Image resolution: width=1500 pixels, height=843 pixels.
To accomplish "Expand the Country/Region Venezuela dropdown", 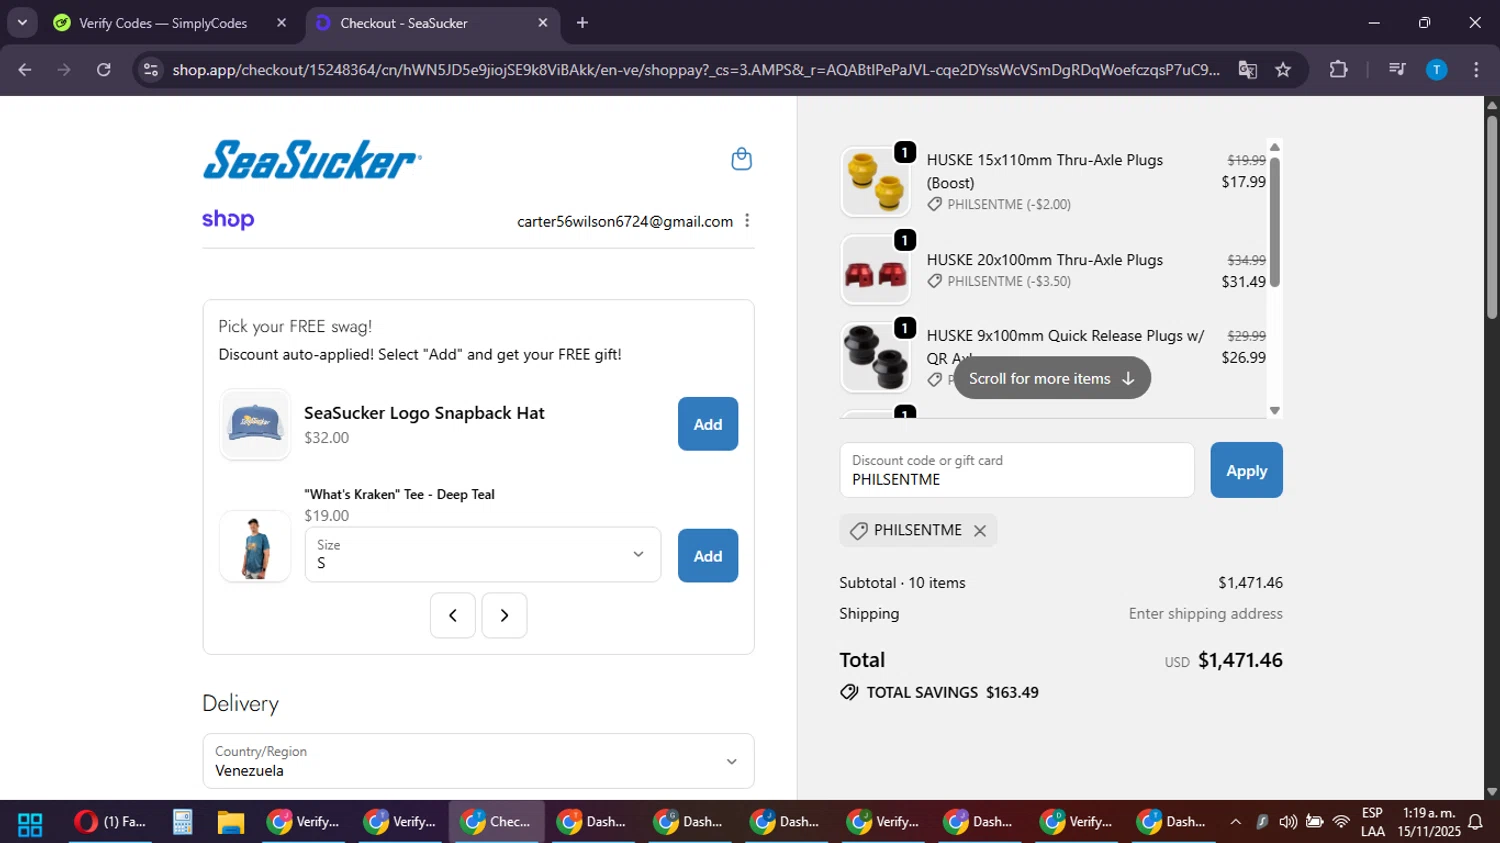I will [478, 761].
